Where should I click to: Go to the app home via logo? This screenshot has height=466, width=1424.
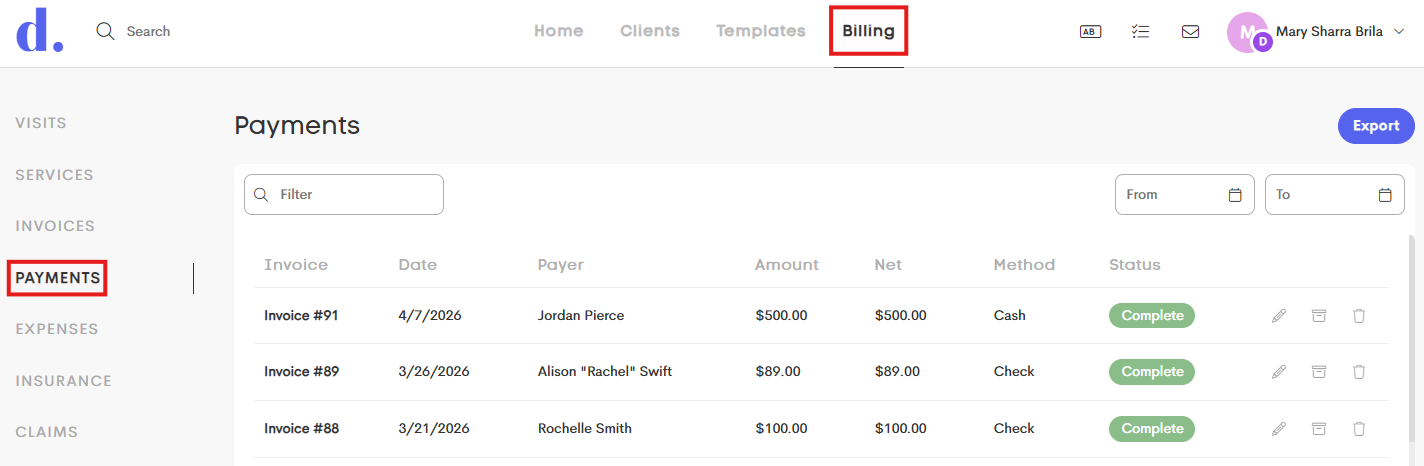[40, 30]
